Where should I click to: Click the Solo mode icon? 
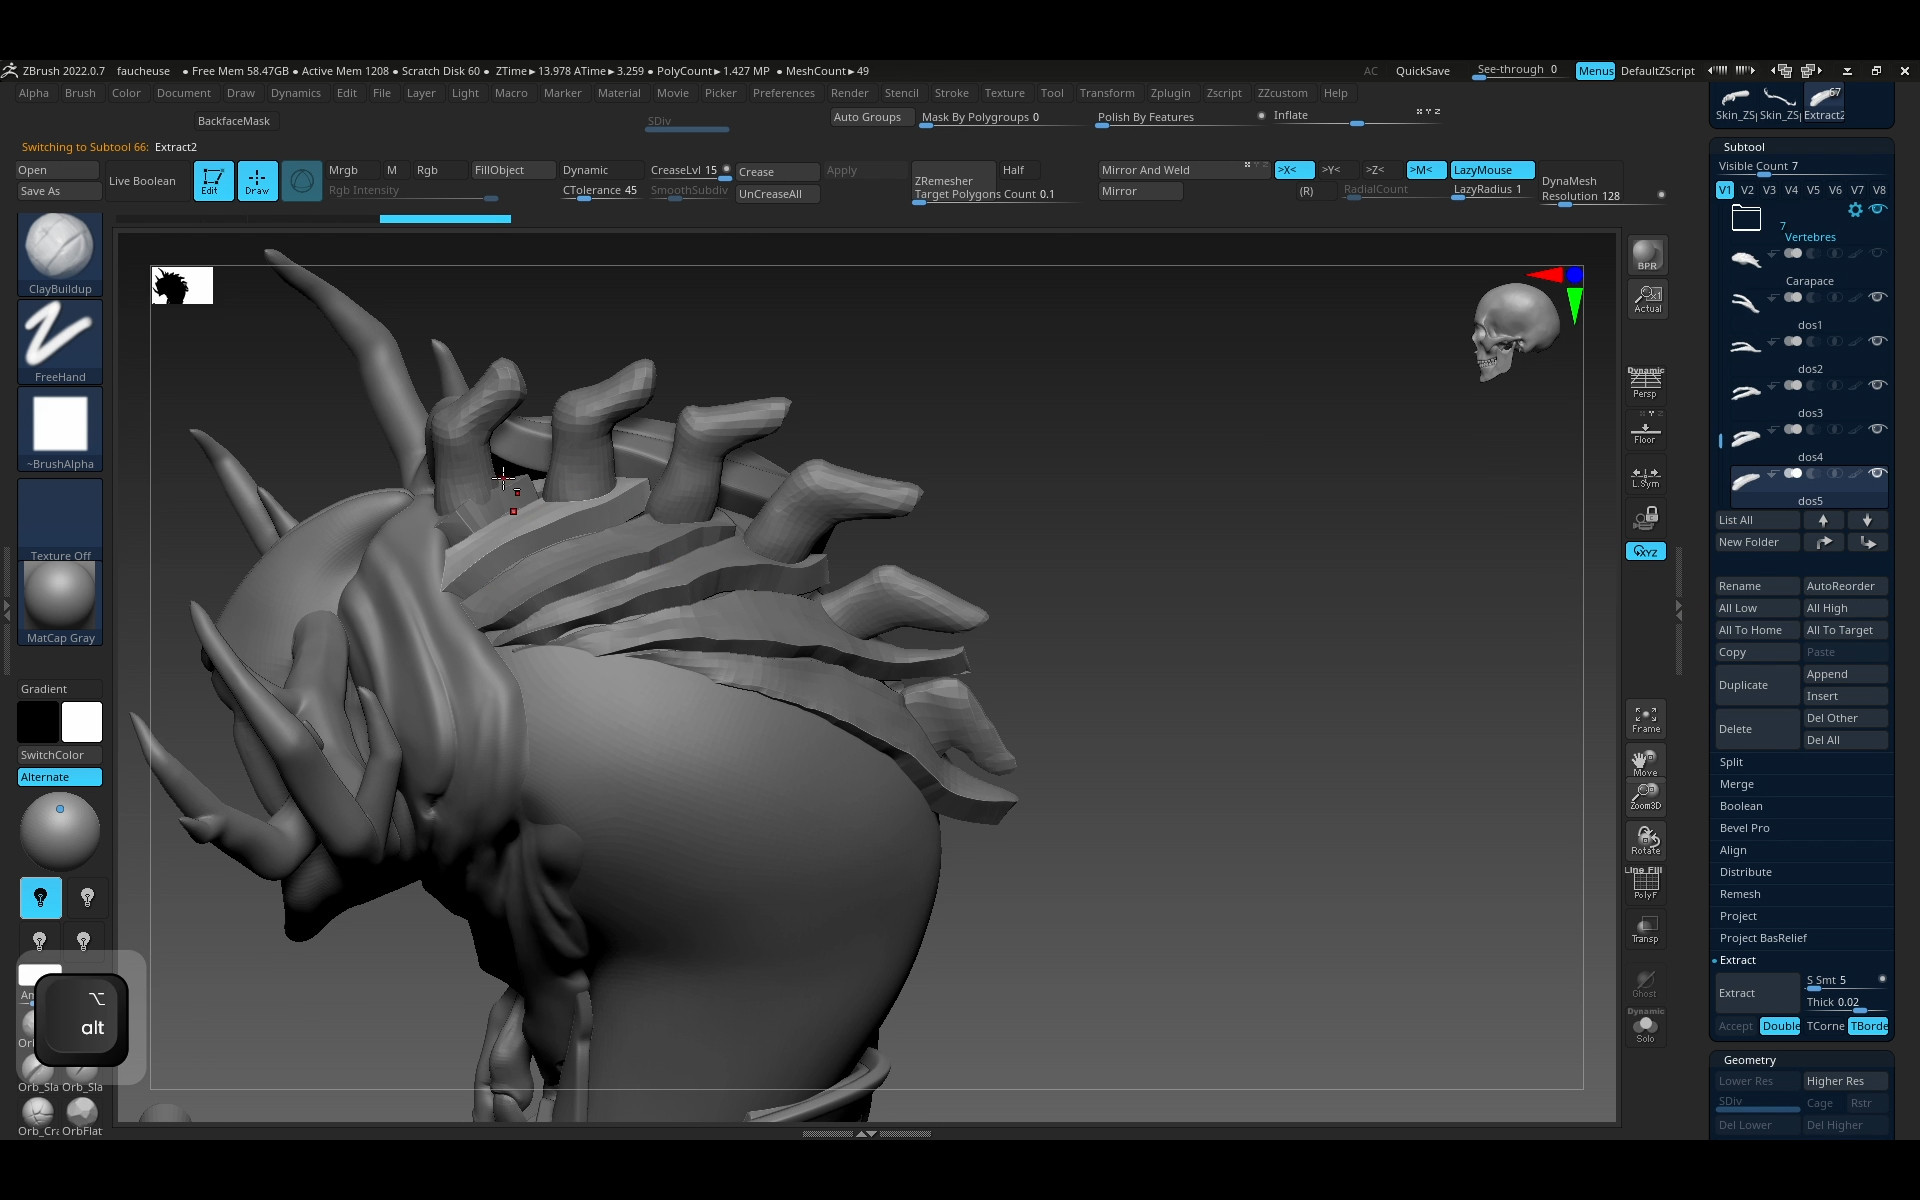point(1645,1028)
